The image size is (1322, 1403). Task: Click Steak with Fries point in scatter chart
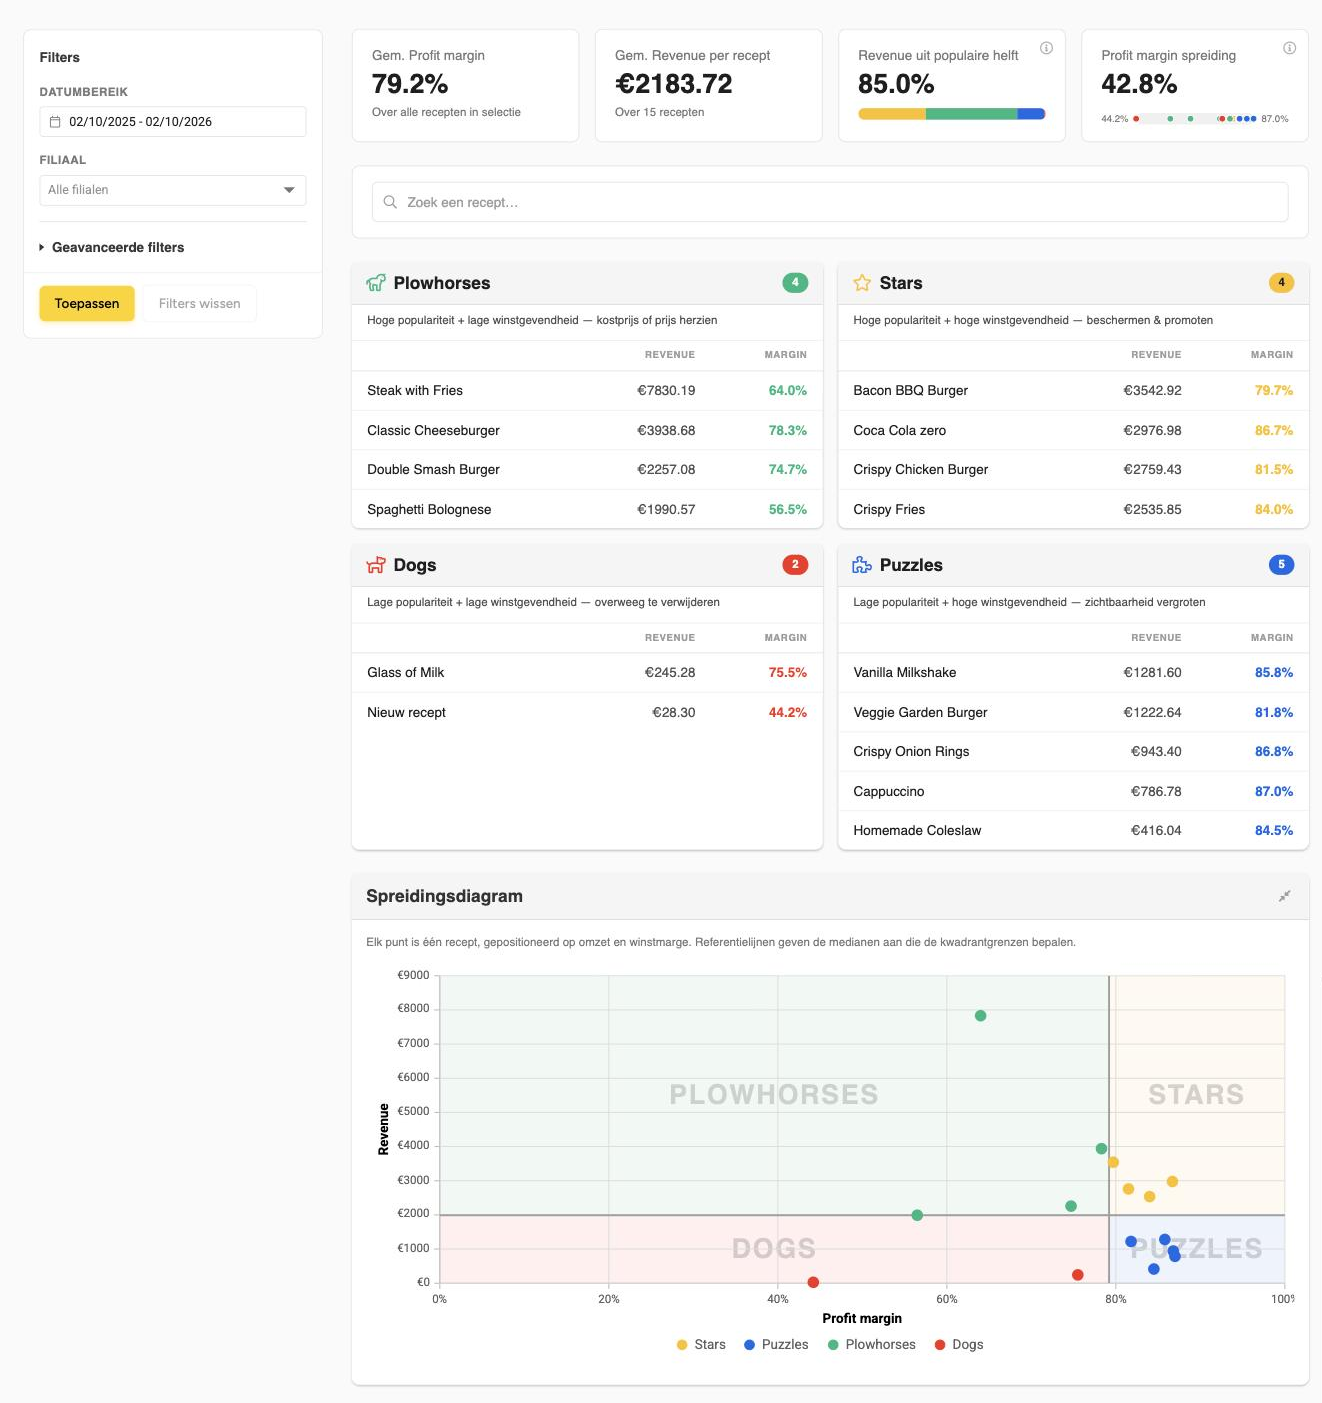click(x=980, y=1016)
